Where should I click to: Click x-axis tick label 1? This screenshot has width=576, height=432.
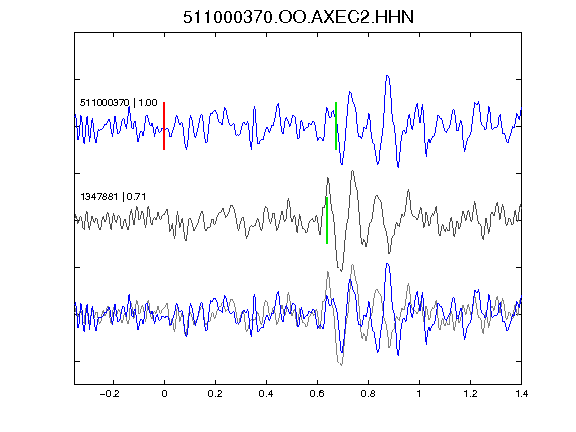pos(419,394)
